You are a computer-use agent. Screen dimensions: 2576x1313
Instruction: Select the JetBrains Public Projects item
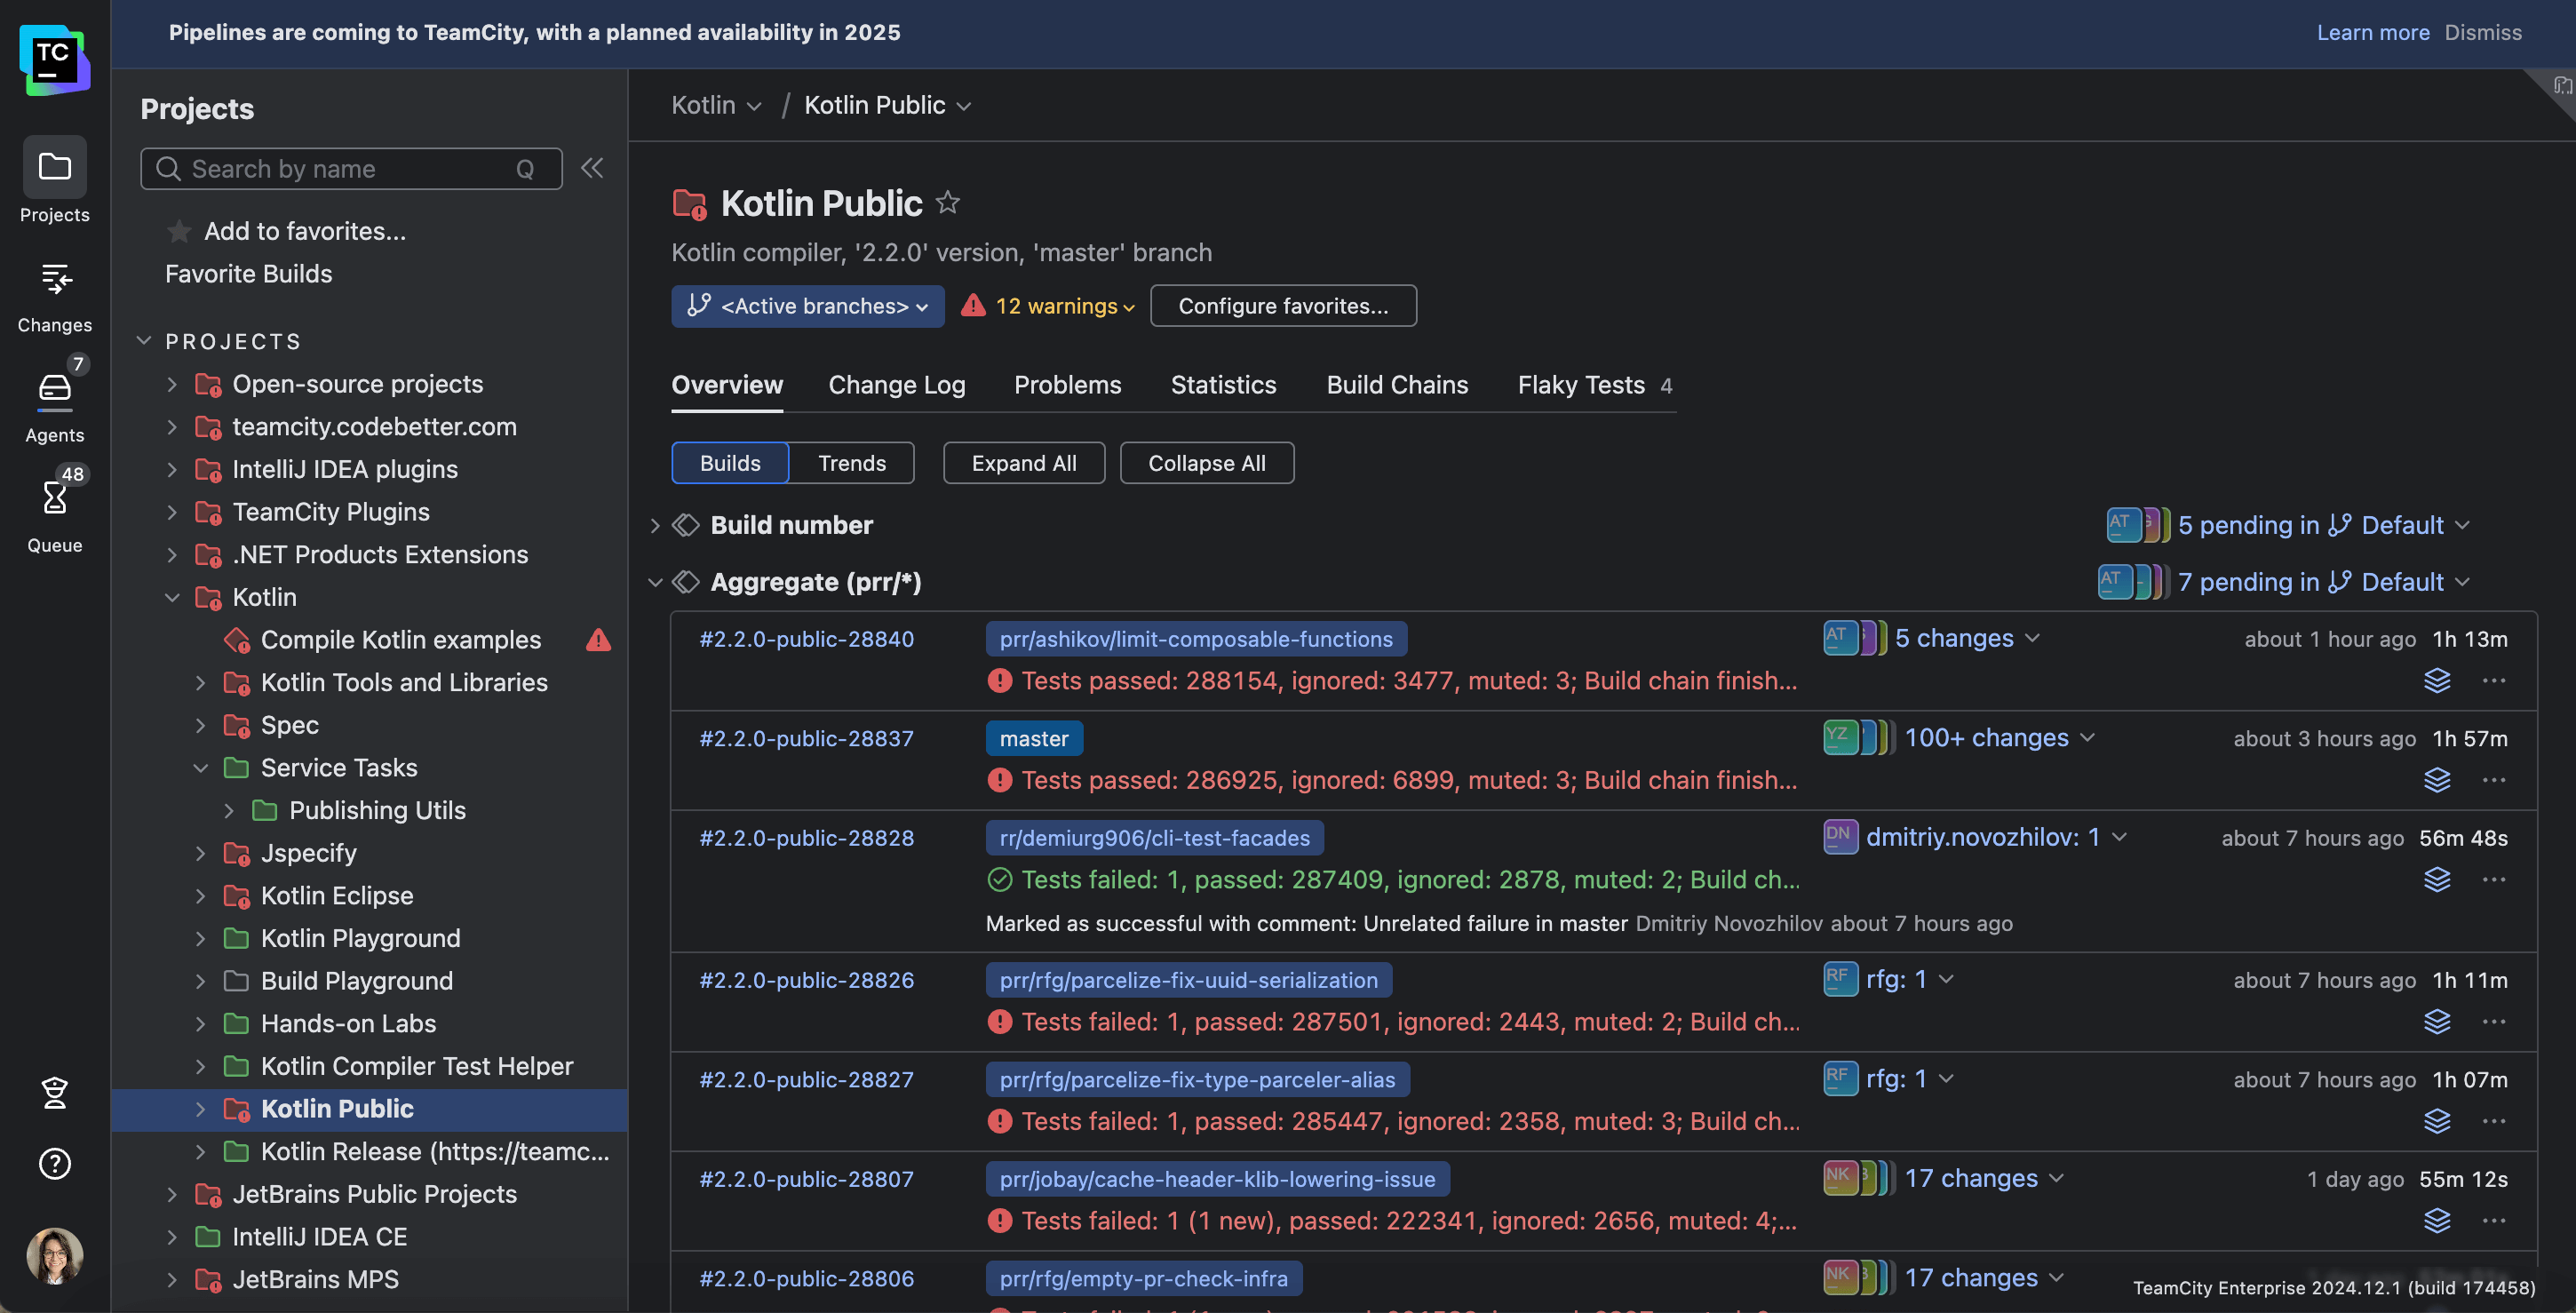point(375,1194)
